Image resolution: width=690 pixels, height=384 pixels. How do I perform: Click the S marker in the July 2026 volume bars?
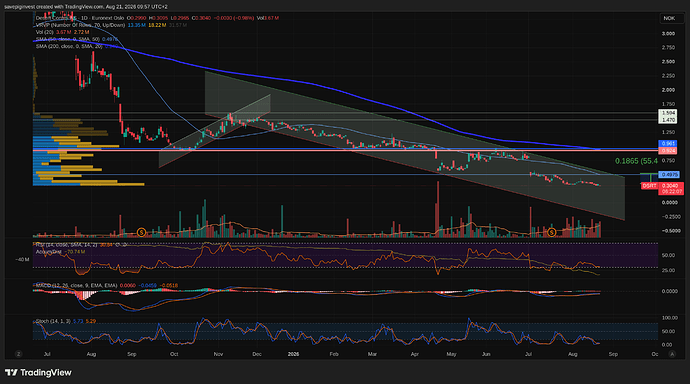coord(551,232)
